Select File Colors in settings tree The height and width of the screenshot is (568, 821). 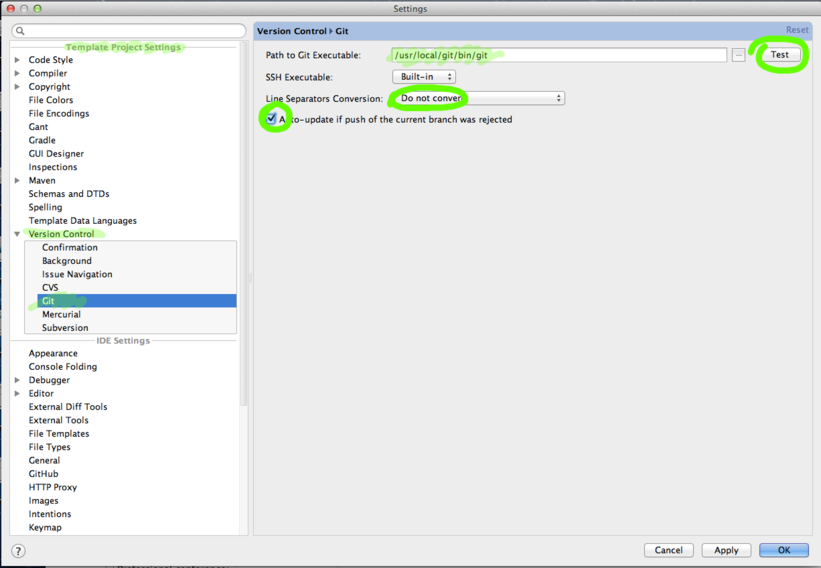[x=51, y=100]
